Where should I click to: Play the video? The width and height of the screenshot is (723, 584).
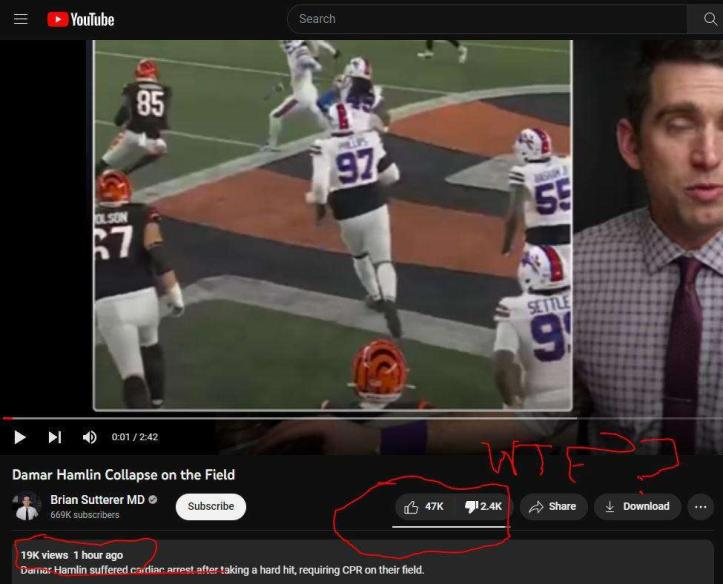[x=20, y=437]
